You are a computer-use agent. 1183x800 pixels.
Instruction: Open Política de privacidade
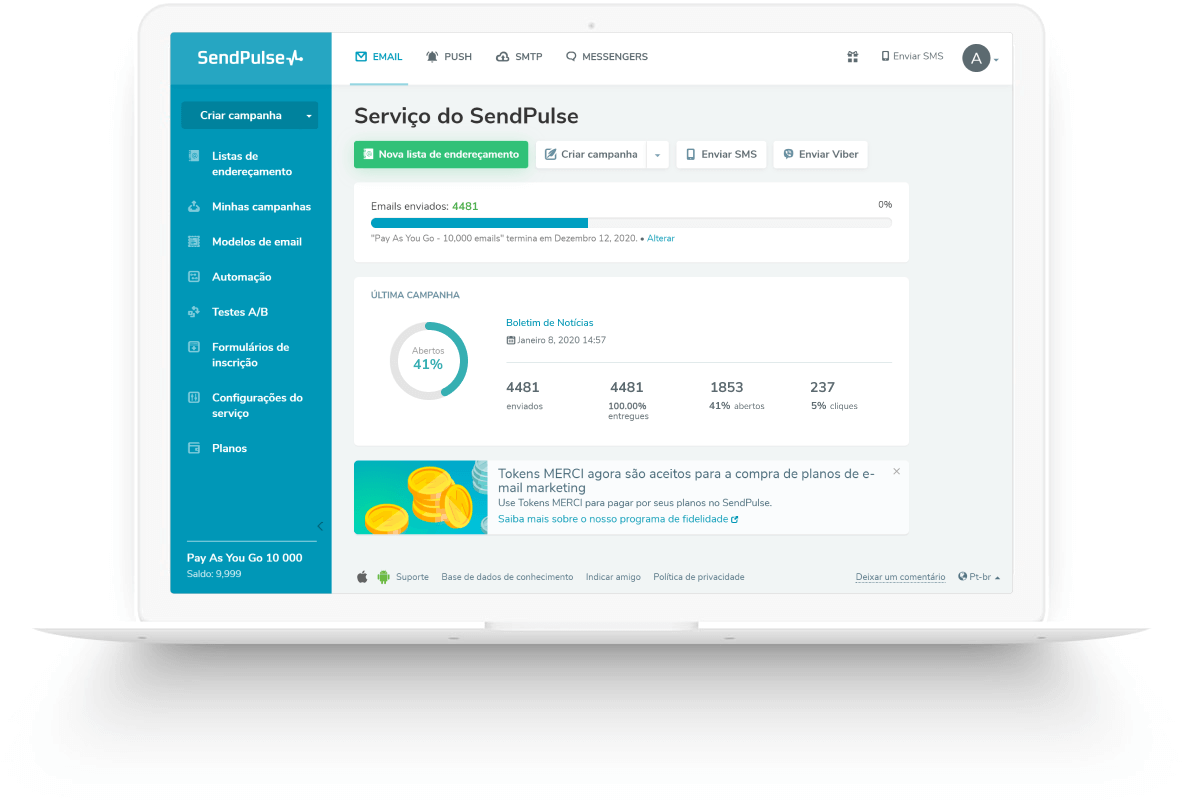[699, 577]
